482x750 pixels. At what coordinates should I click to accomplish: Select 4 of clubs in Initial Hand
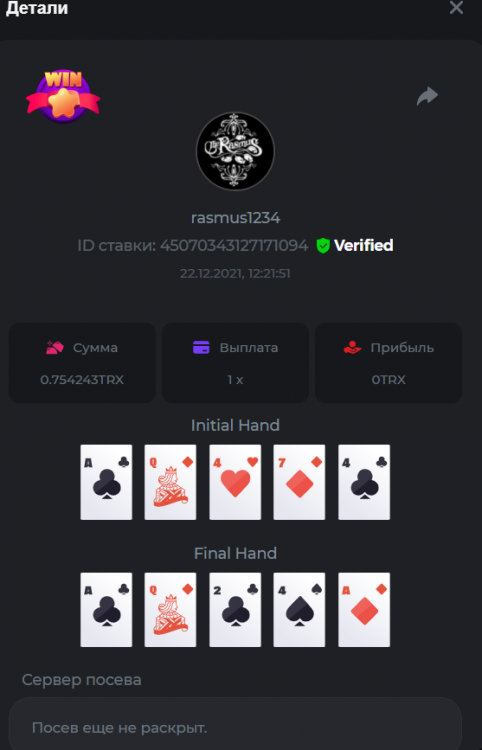click(x=364, y=482)
